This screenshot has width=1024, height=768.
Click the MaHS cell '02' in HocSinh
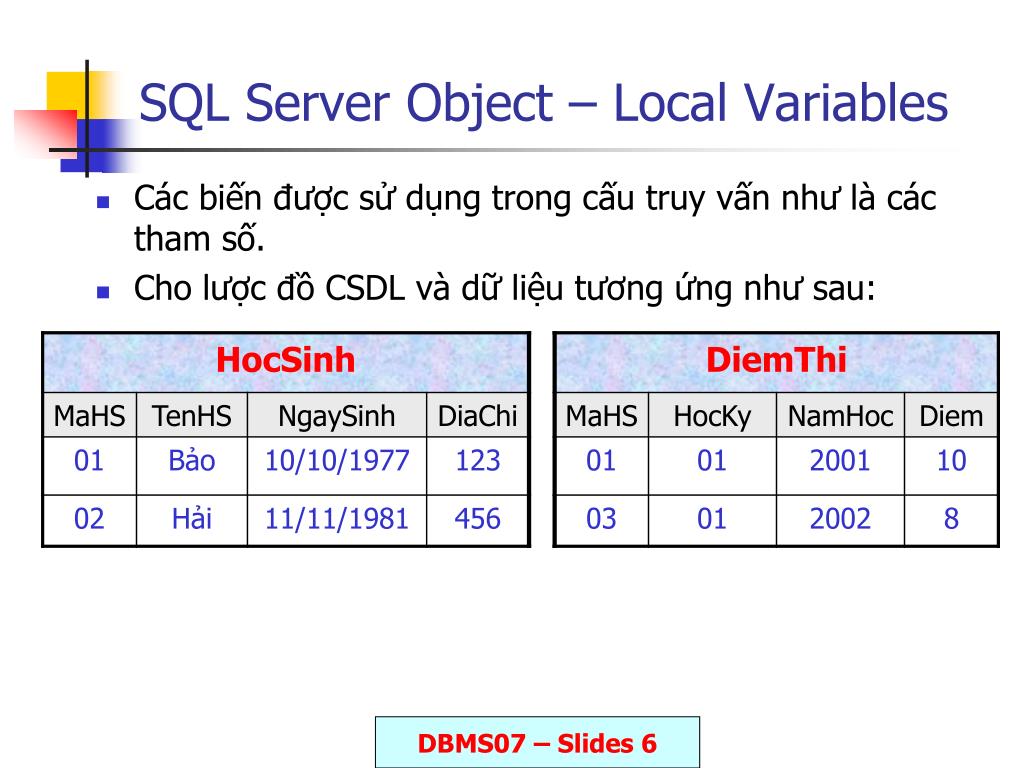pyautogui.click(x=89, y=520)
